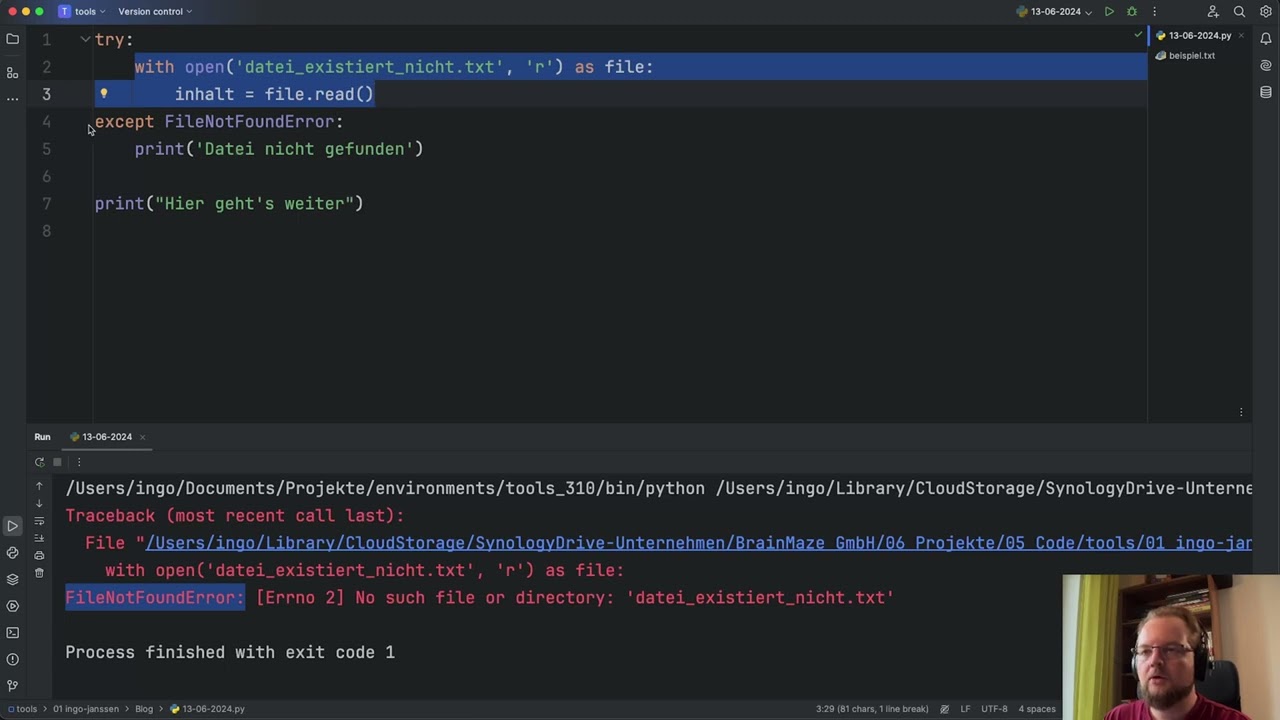Viewport: 1280px width, 720px height.
Task: Open Search Everywhere magnifier icon
Action: 1239,12
